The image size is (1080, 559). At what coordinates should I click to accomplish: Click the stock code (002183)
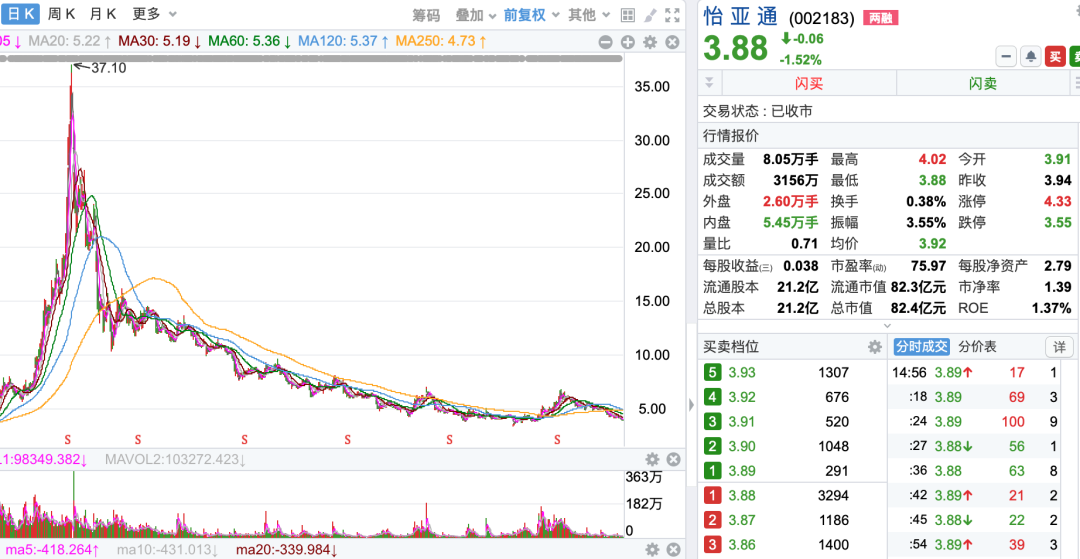(821, 19)
